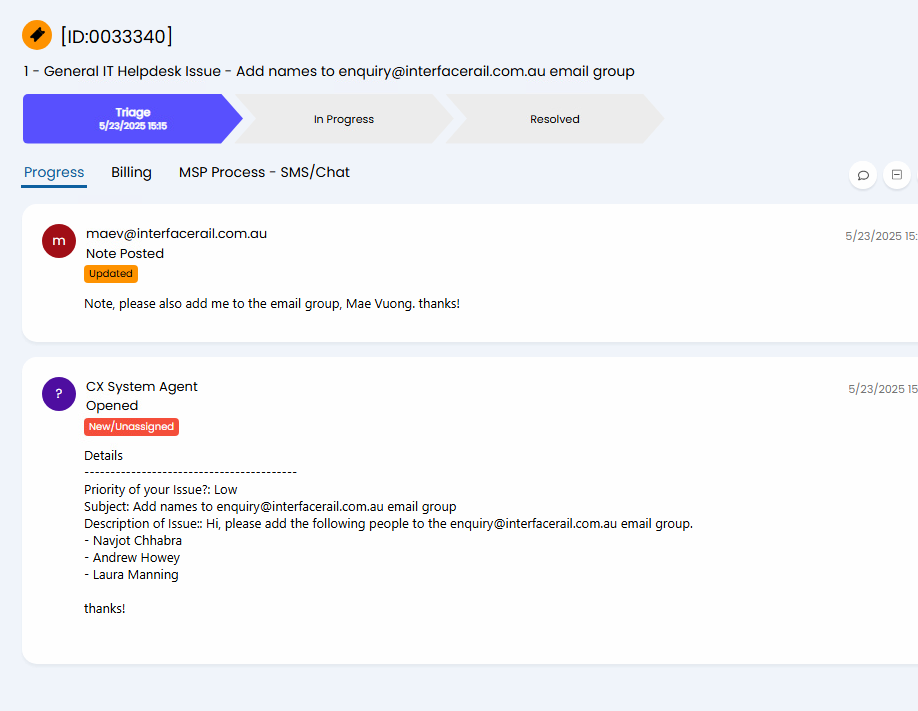
Task: Click the 'Note Posted' label
Action: point(125,254)
